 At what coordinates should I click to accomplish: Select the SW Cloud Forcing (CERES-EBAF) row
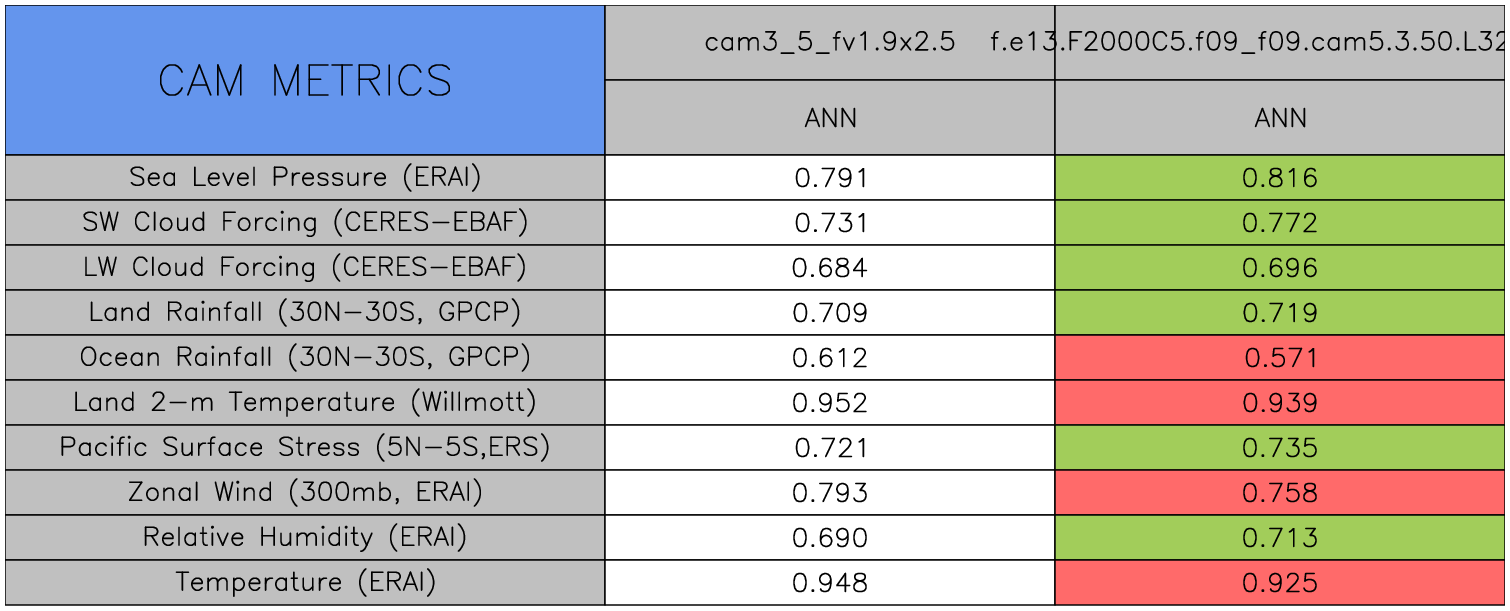coord(305,223)
